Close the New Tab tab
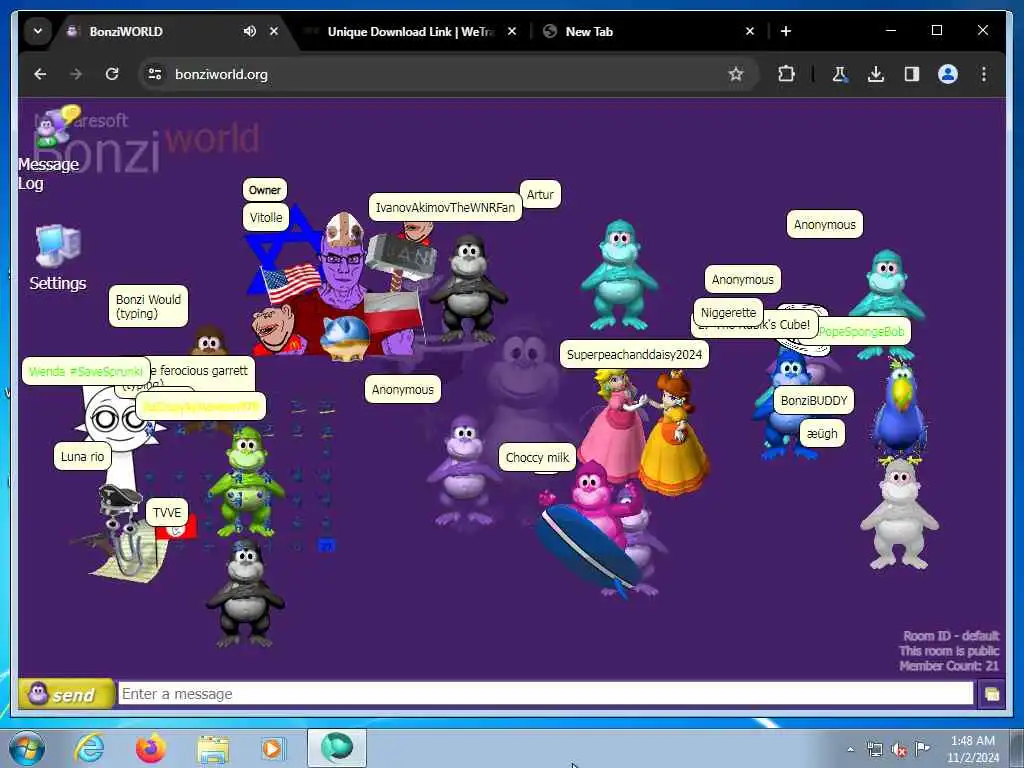1024x768 pixels. (x=750, y=31)
